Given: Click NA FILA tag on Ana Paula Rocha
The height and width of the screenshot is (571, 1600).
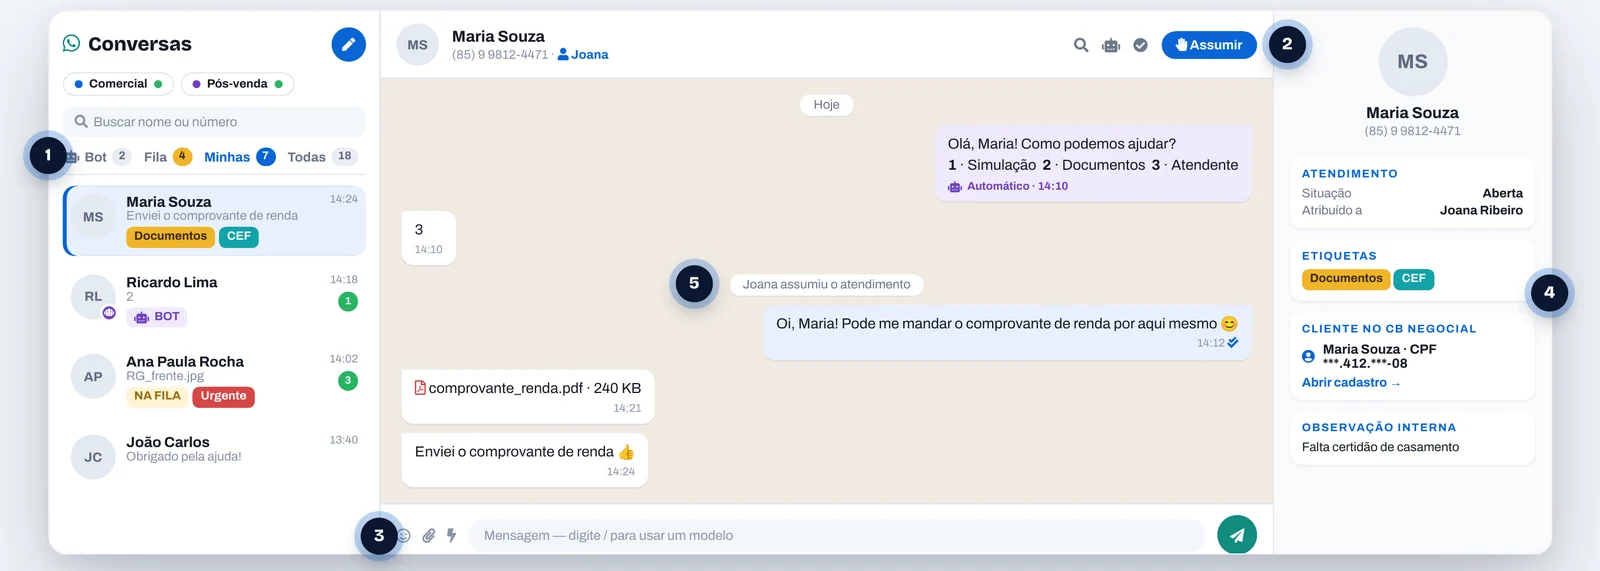Looking at the screenshot, I should coord(157,397).
